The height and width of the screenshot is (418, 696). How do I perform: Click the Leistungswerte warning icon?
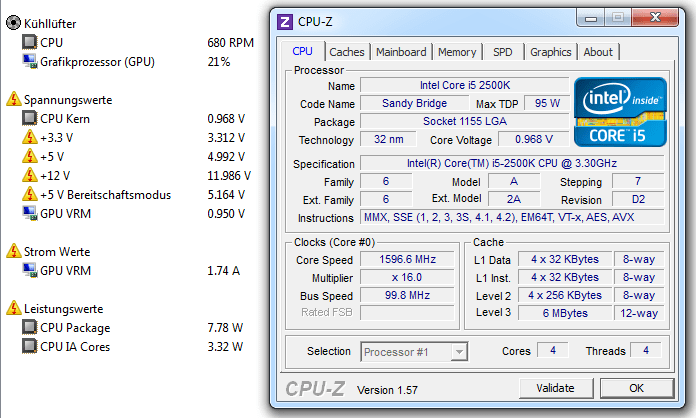tap(12, 309)
